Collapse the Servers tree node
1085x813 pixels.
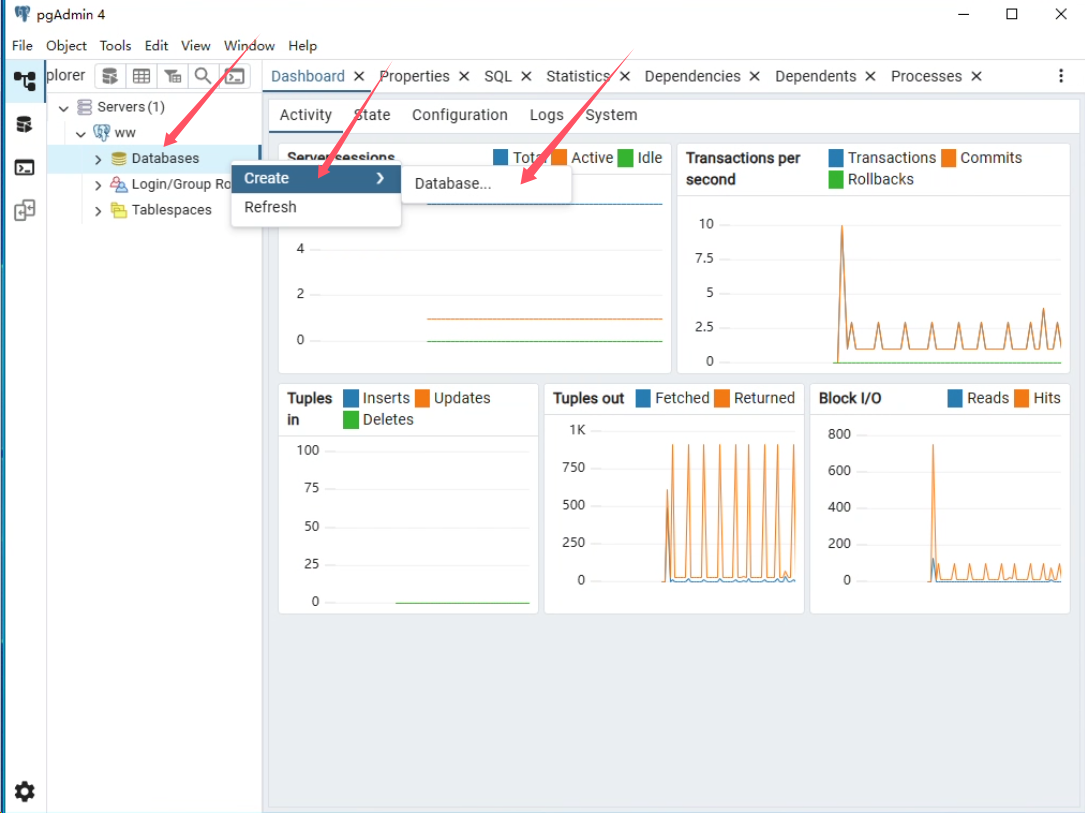click(x=64, y=108)
